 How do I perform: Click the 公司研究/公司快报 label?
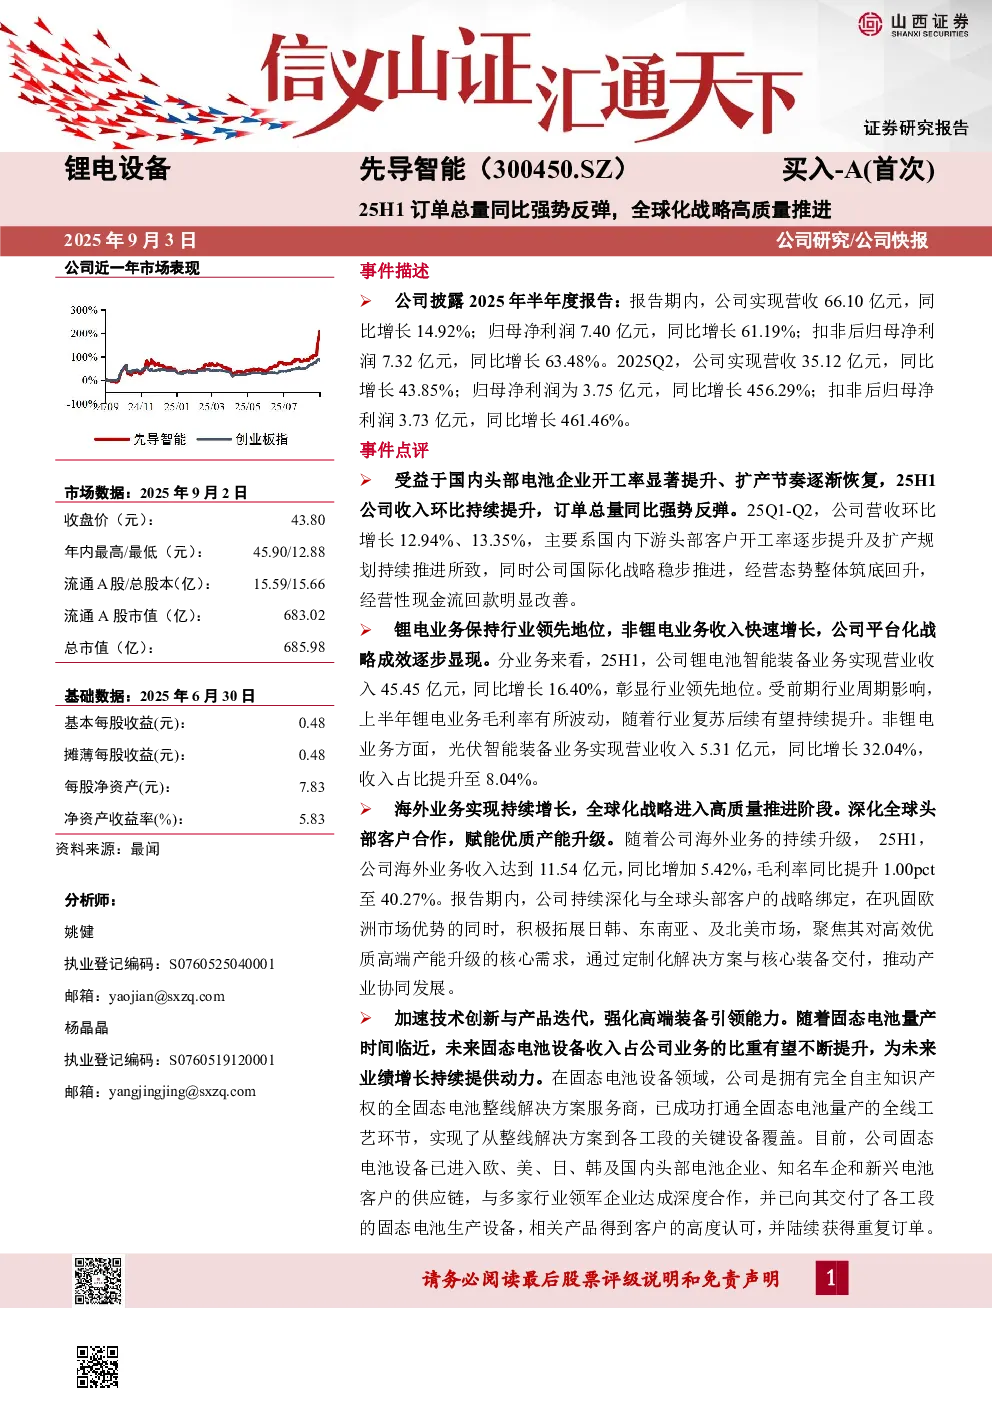[852, 240]
